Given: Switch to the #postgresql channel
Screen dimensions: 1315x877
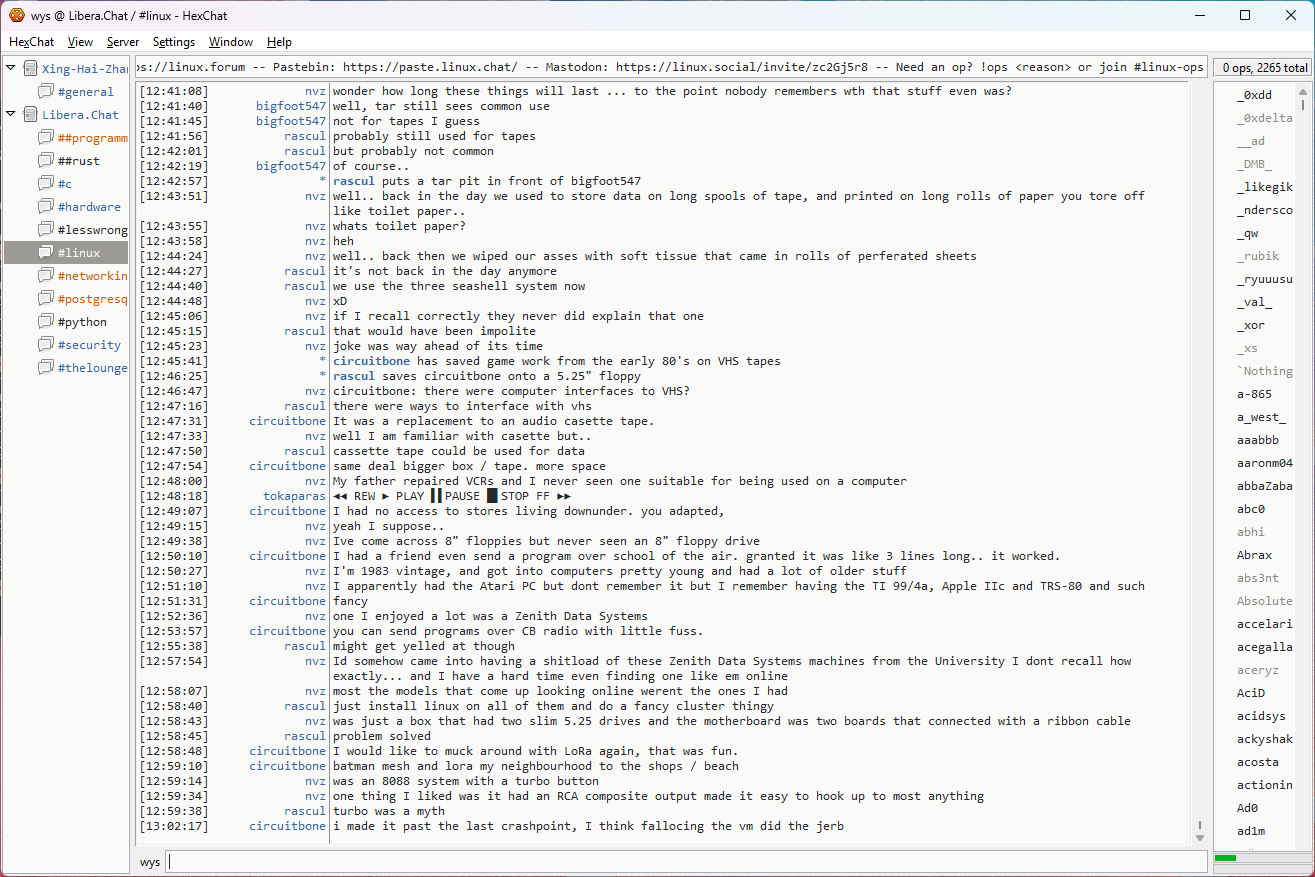Looking at the screenshot, I should (x=92, y=299).
